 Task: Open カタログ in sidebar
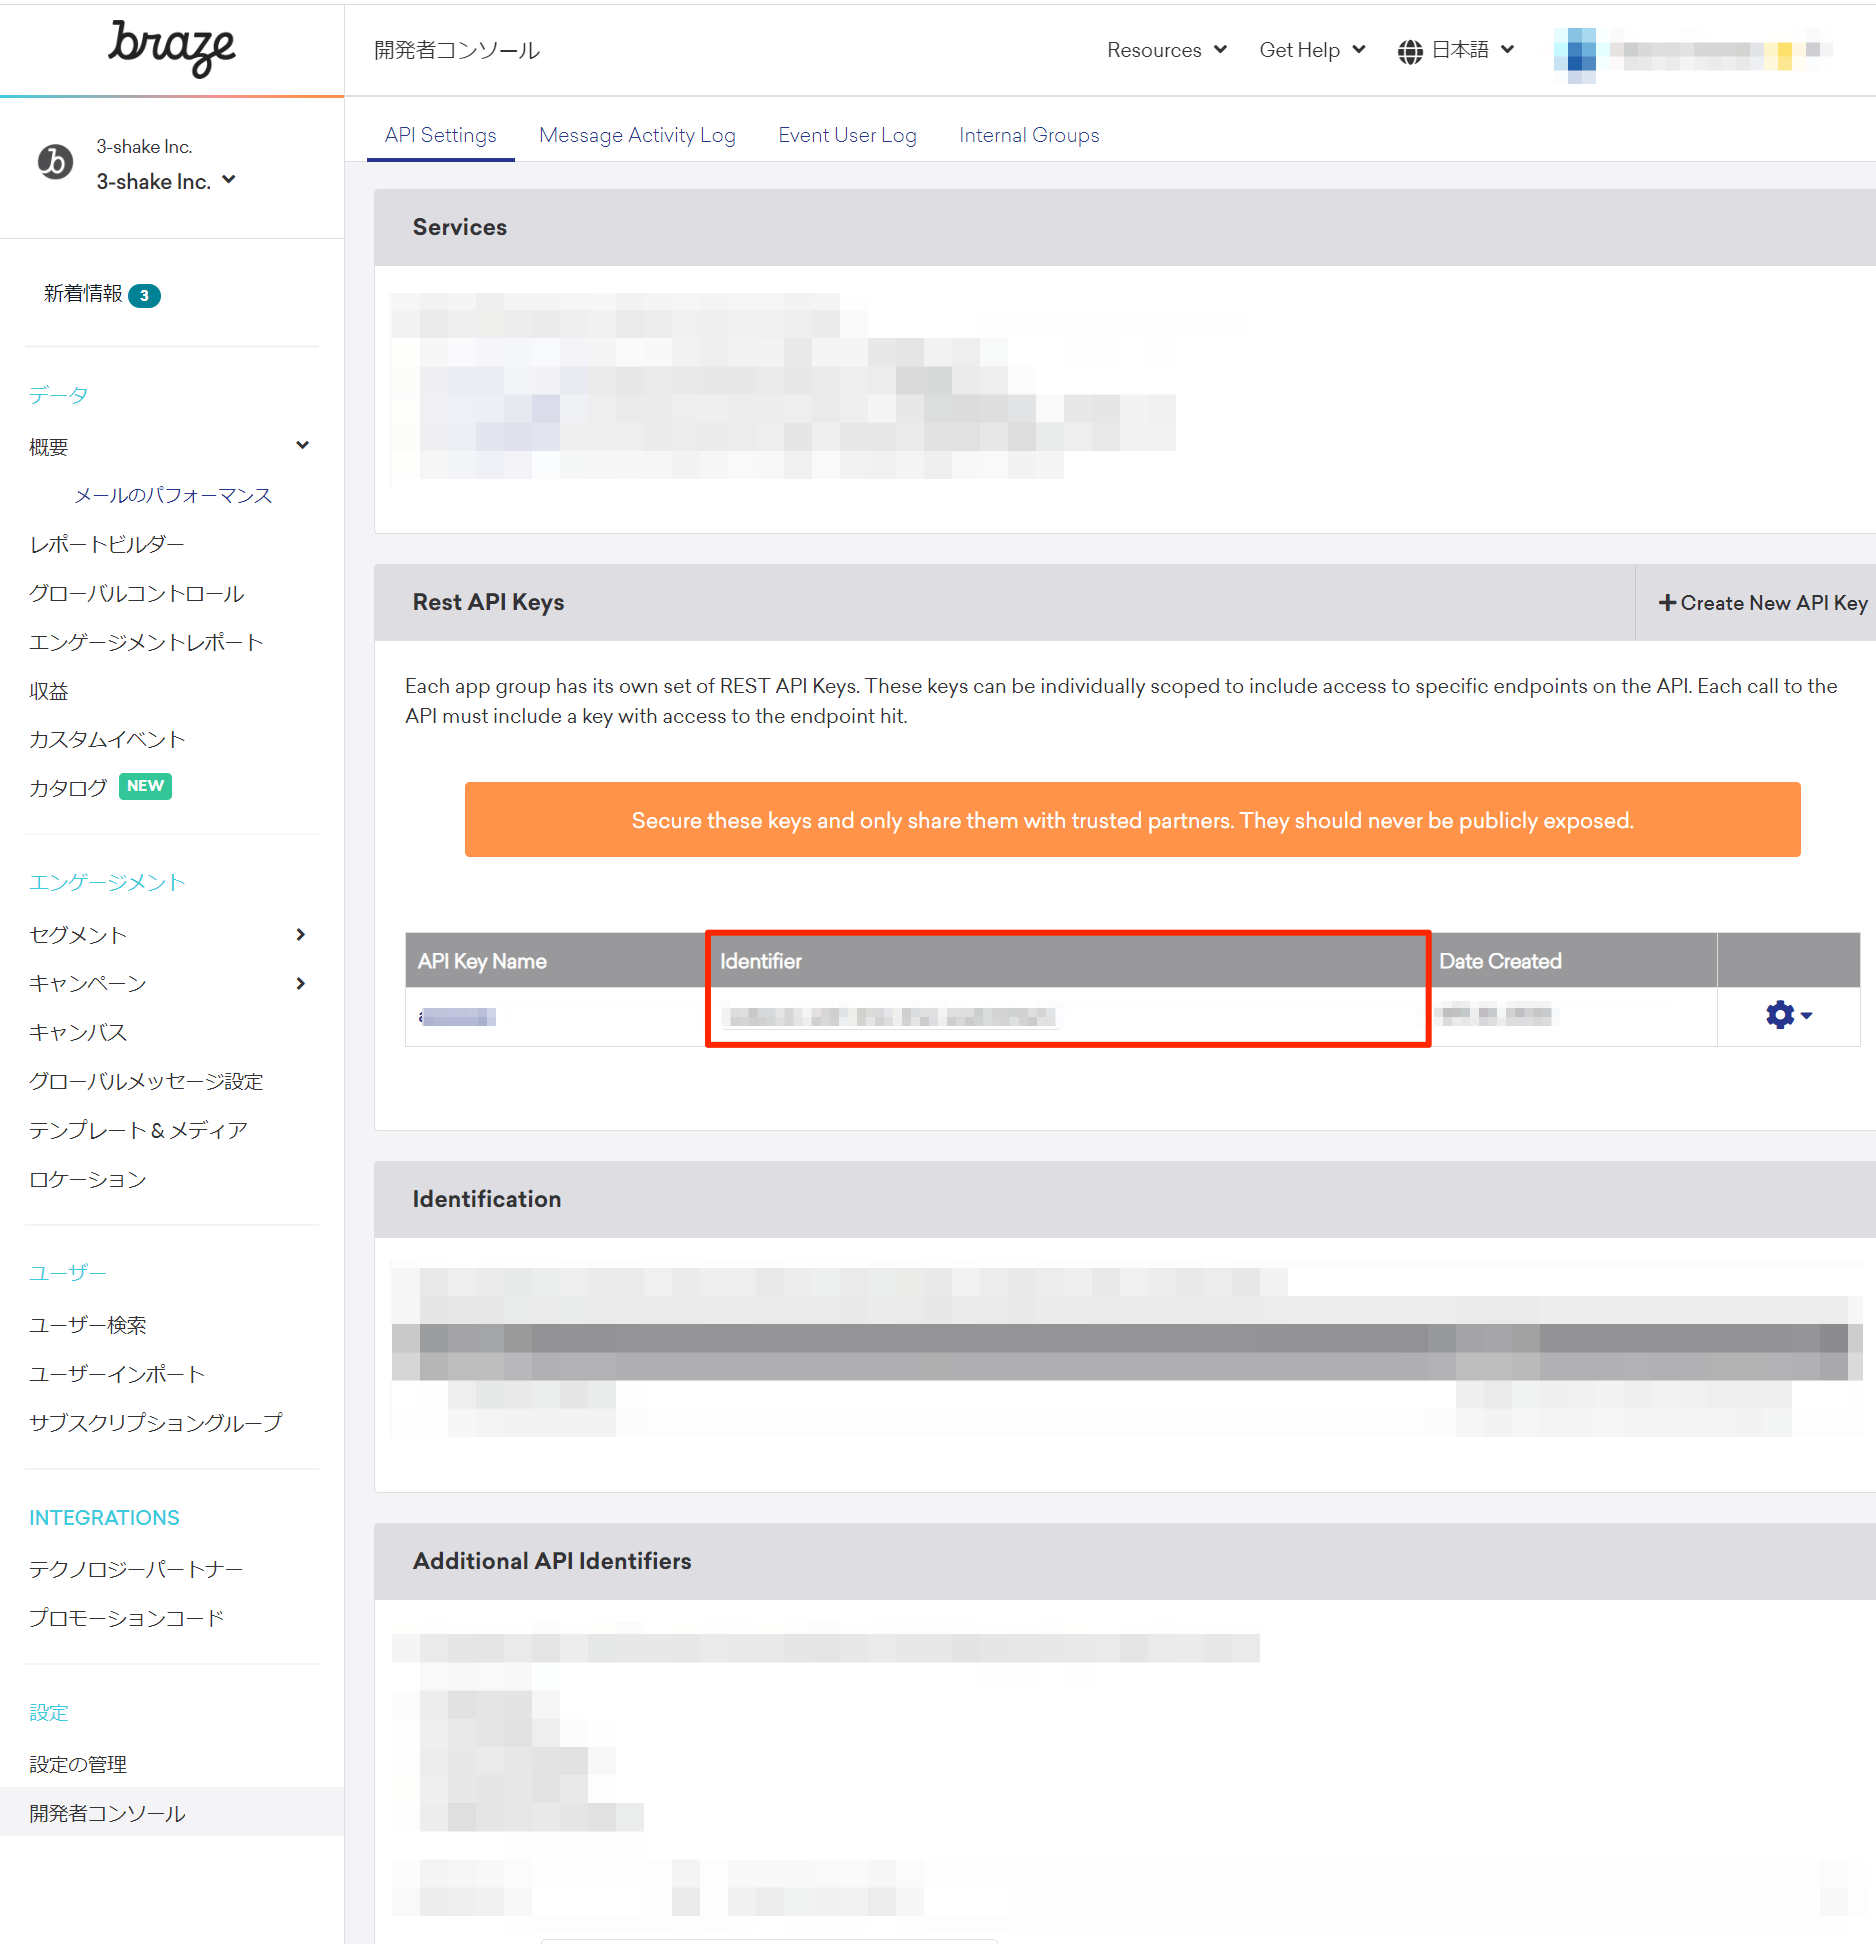68,788
